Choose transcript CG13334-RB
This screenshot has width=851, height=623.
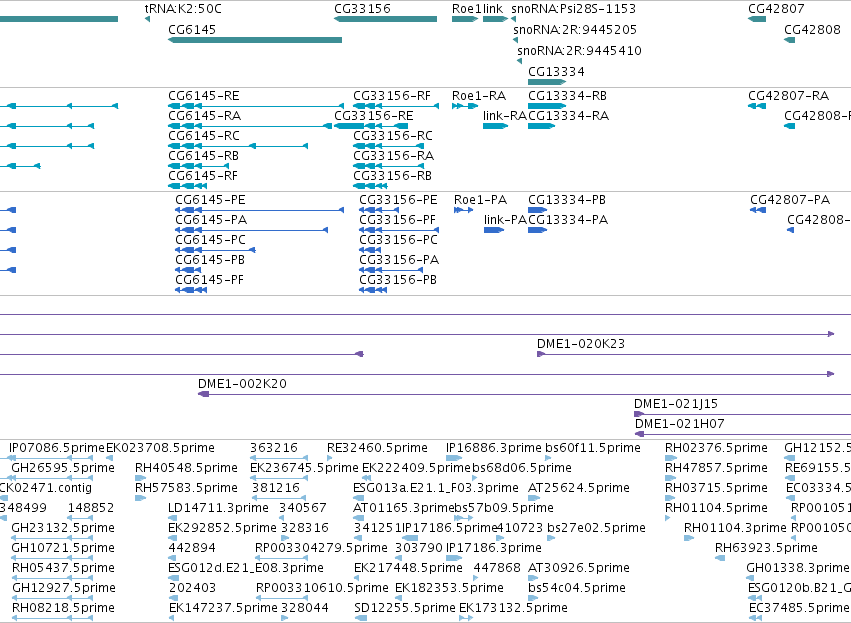(547, 106)
